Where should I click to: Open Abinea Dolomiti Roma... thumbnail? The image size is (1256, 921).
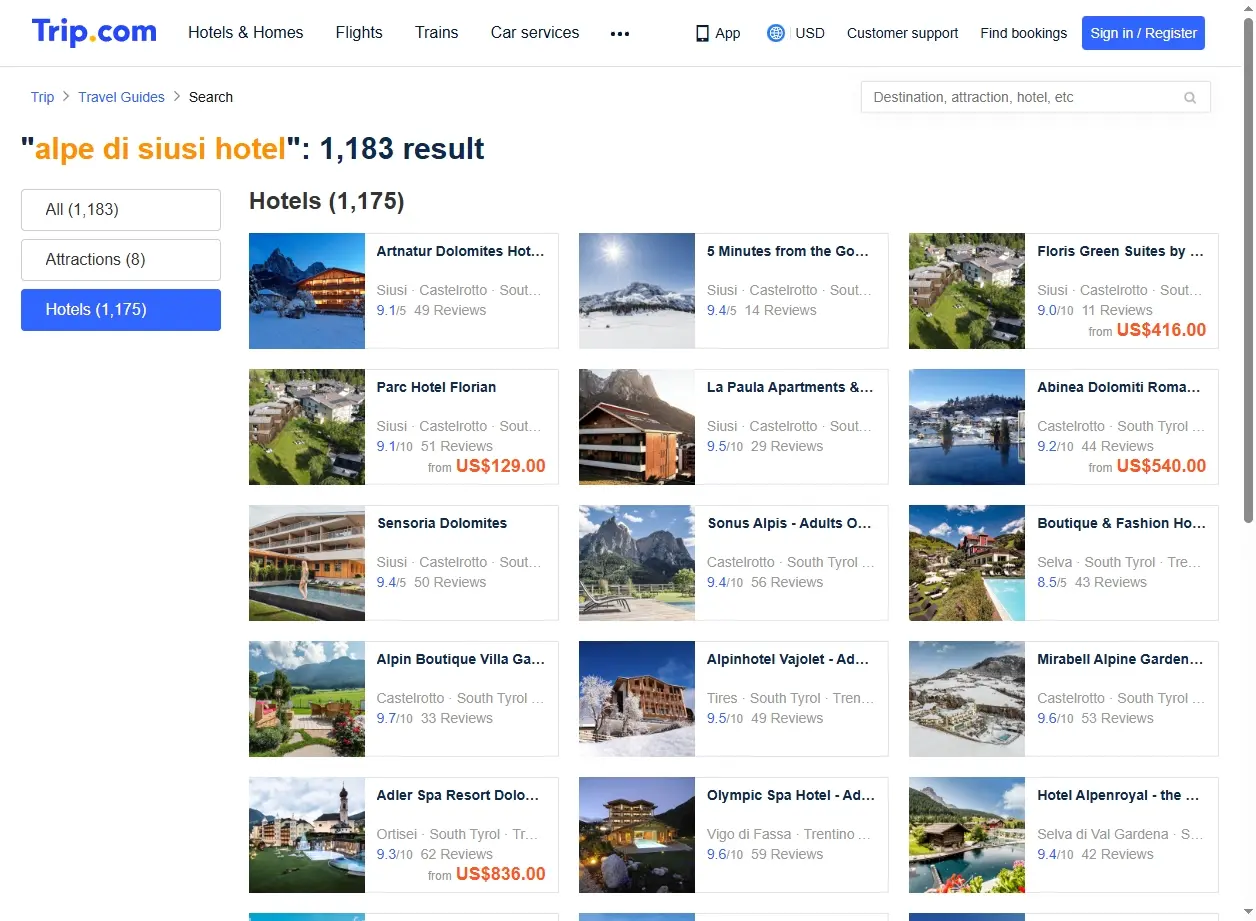967,427
